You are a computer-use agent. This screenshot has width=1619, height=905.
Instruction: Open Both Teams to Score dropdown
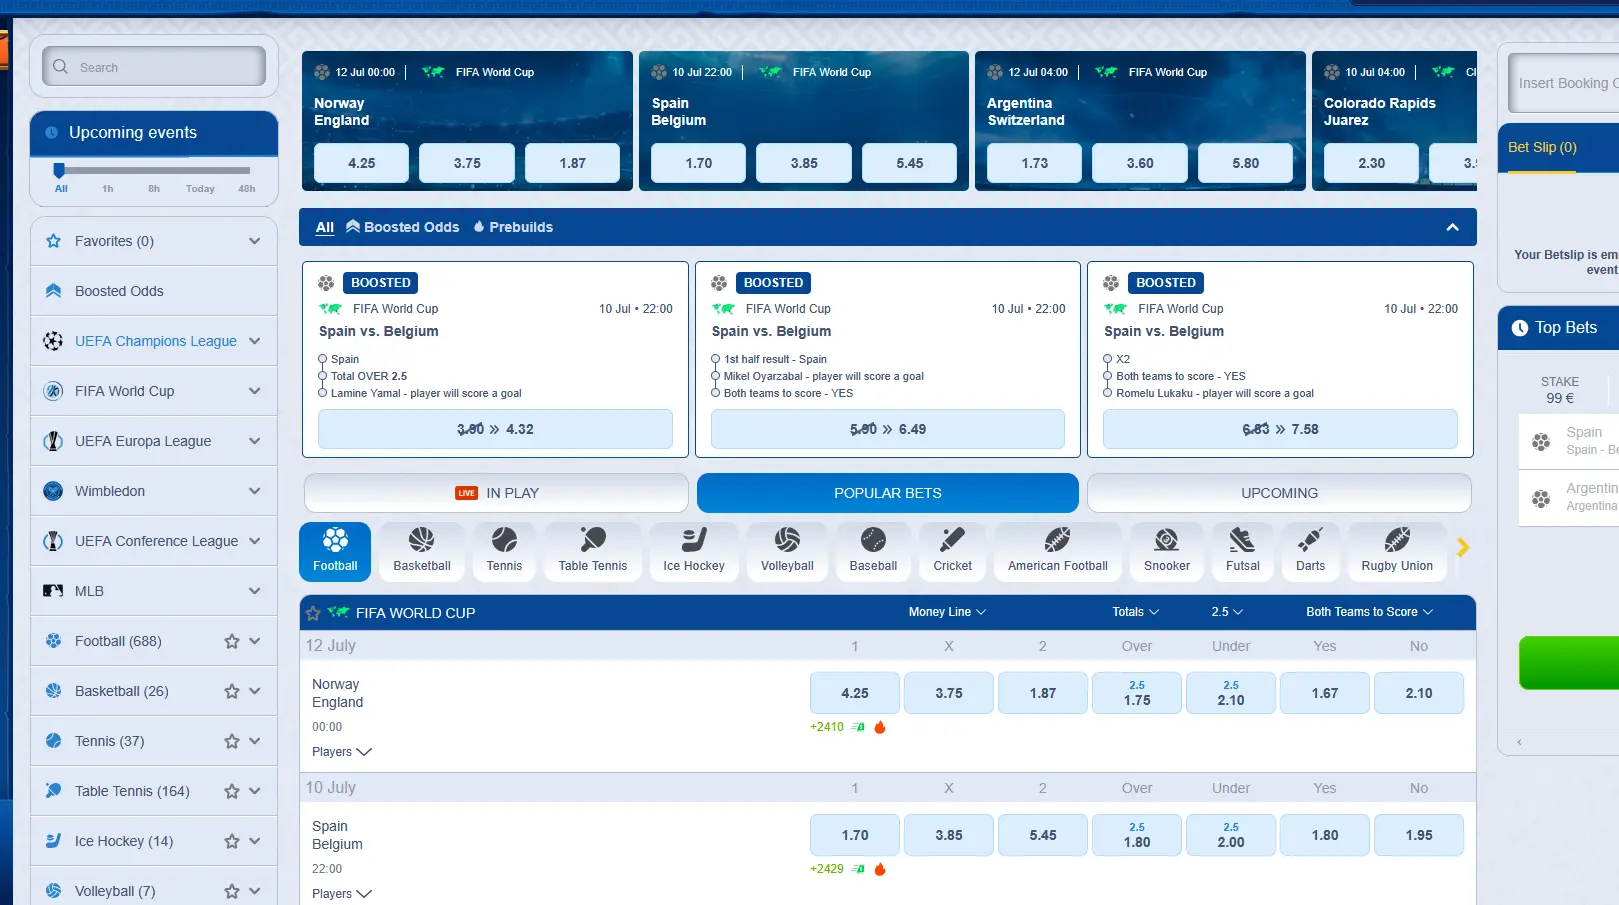point(1369,612)
